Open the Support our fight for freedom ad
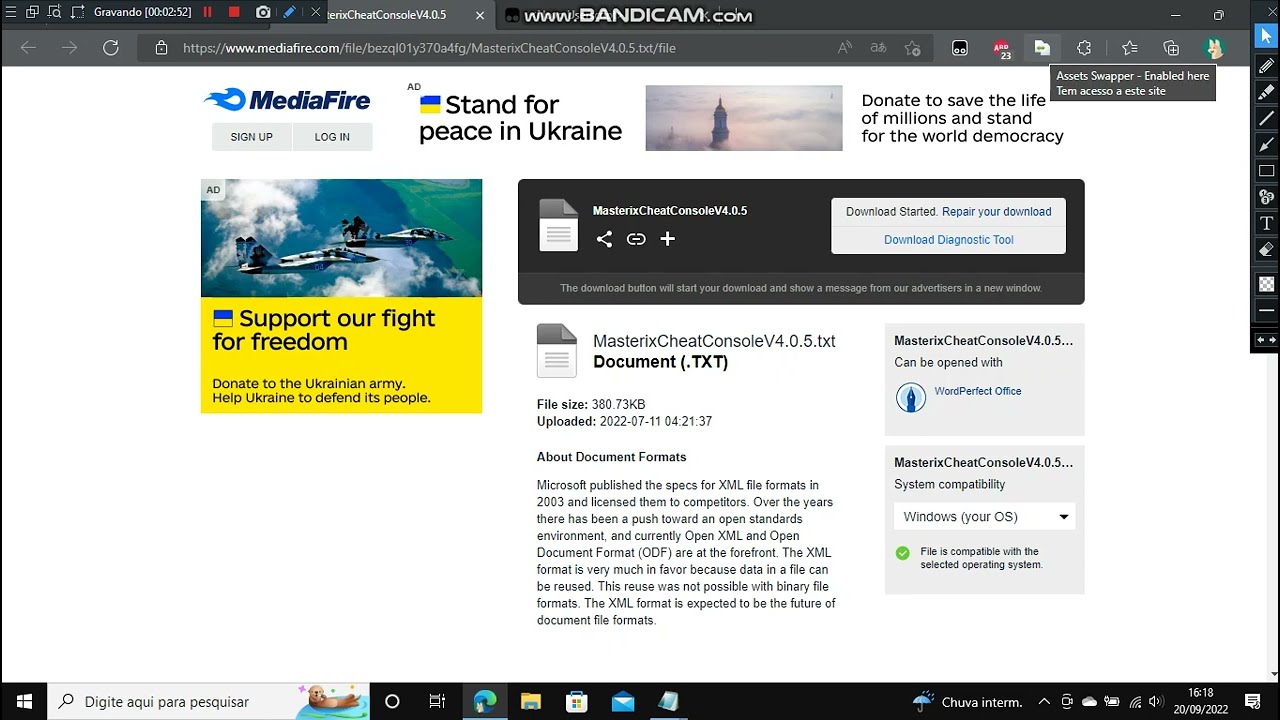 pyautogui.click(x=341, y=296)
